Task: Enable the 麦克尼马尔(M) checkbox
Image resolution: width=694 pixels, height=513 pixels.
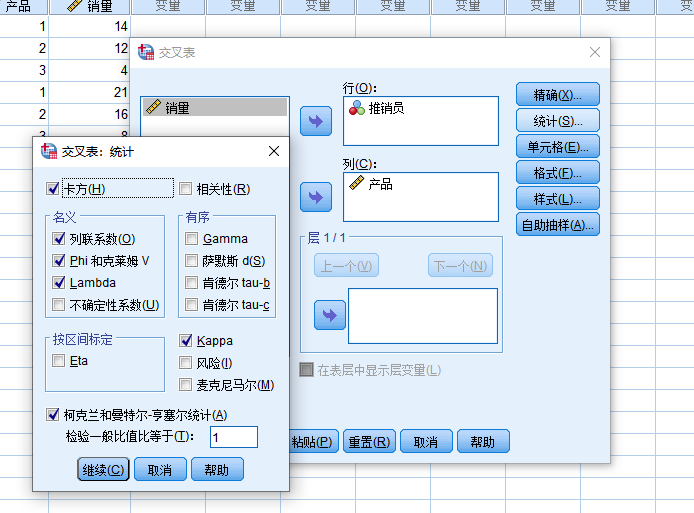Action: 185,385
